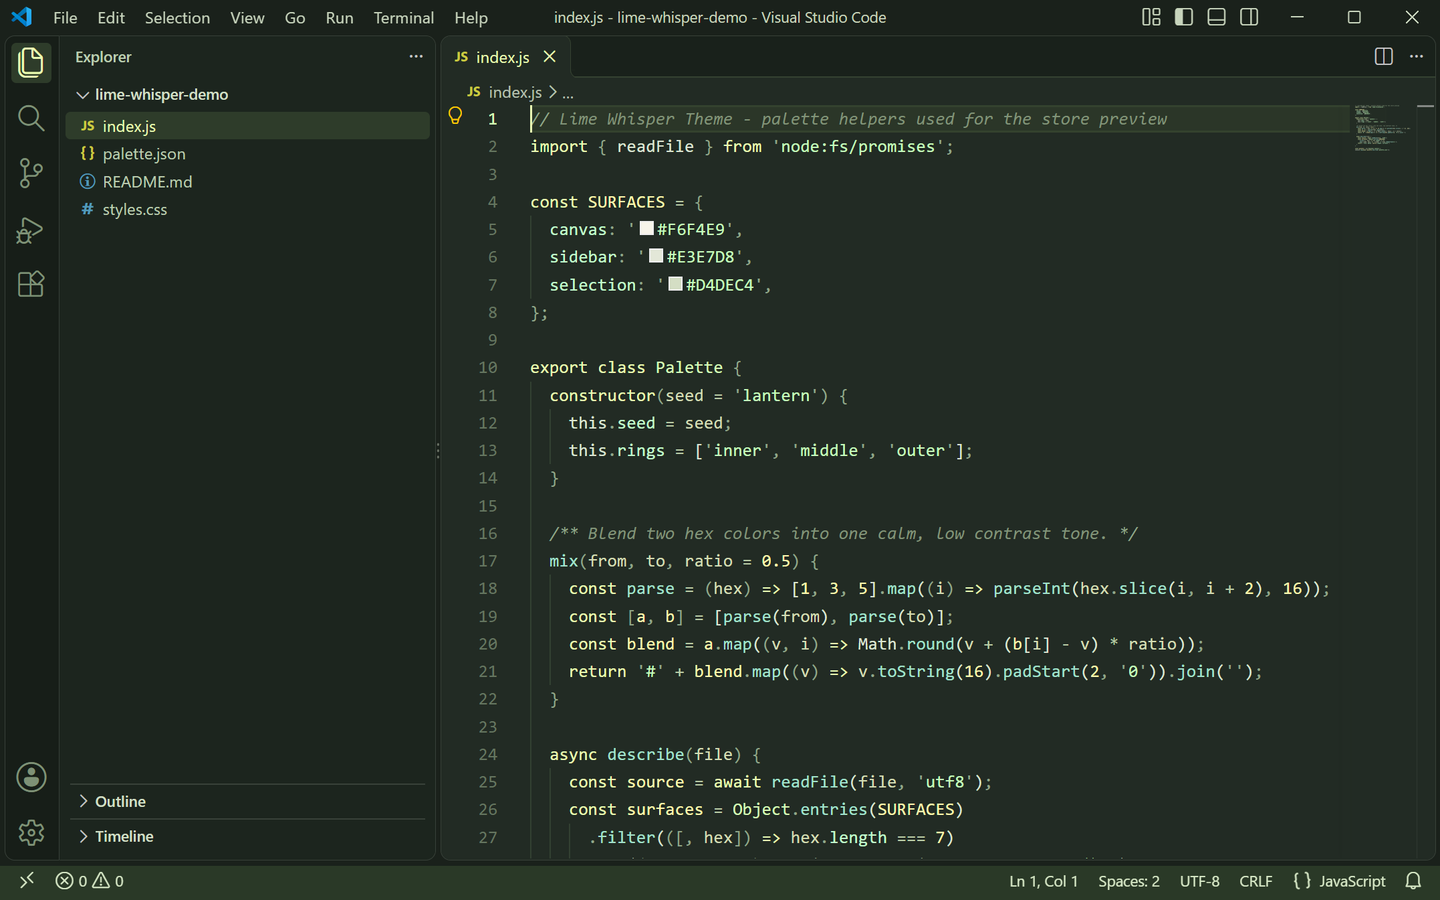Screen dimensions: 1440x900
Task: Collapse the lime-whisper-demo folder
Action: [x=248, y=94]
